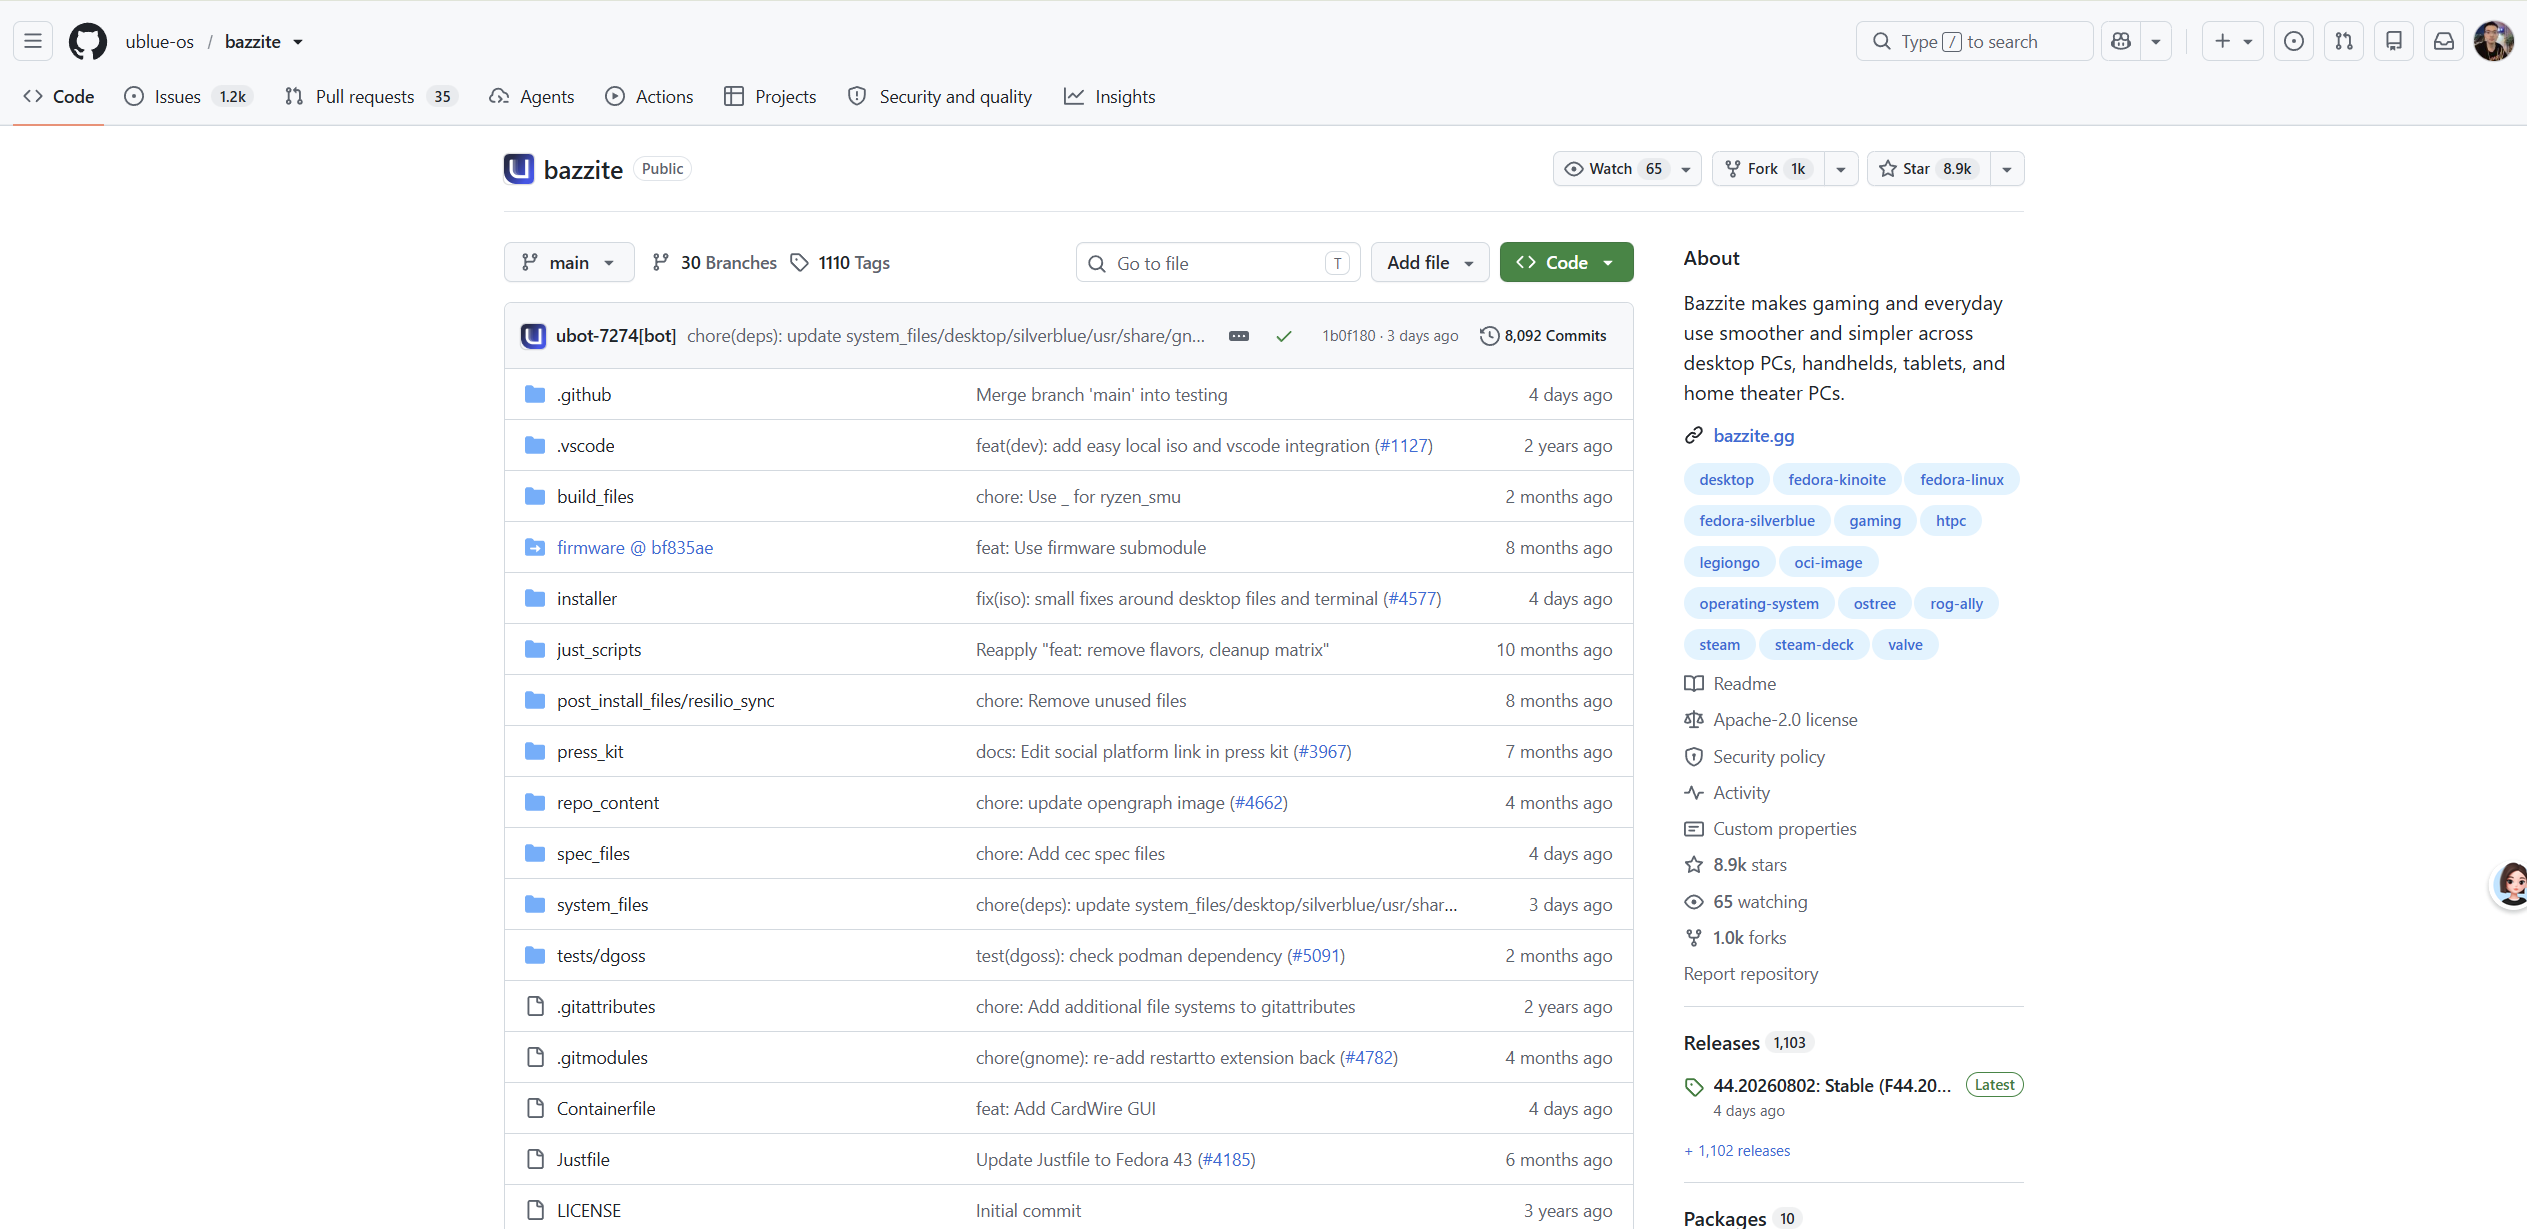Open the pull requests icon in header
The image size is (2527, 1229).
point(2344,41)
